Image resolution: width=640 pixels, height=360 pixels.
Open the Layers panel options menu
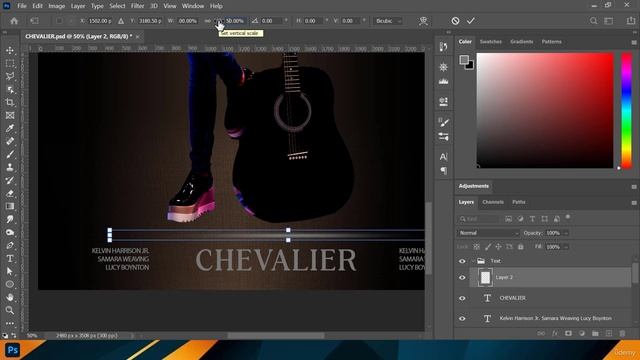pos(634,203)
